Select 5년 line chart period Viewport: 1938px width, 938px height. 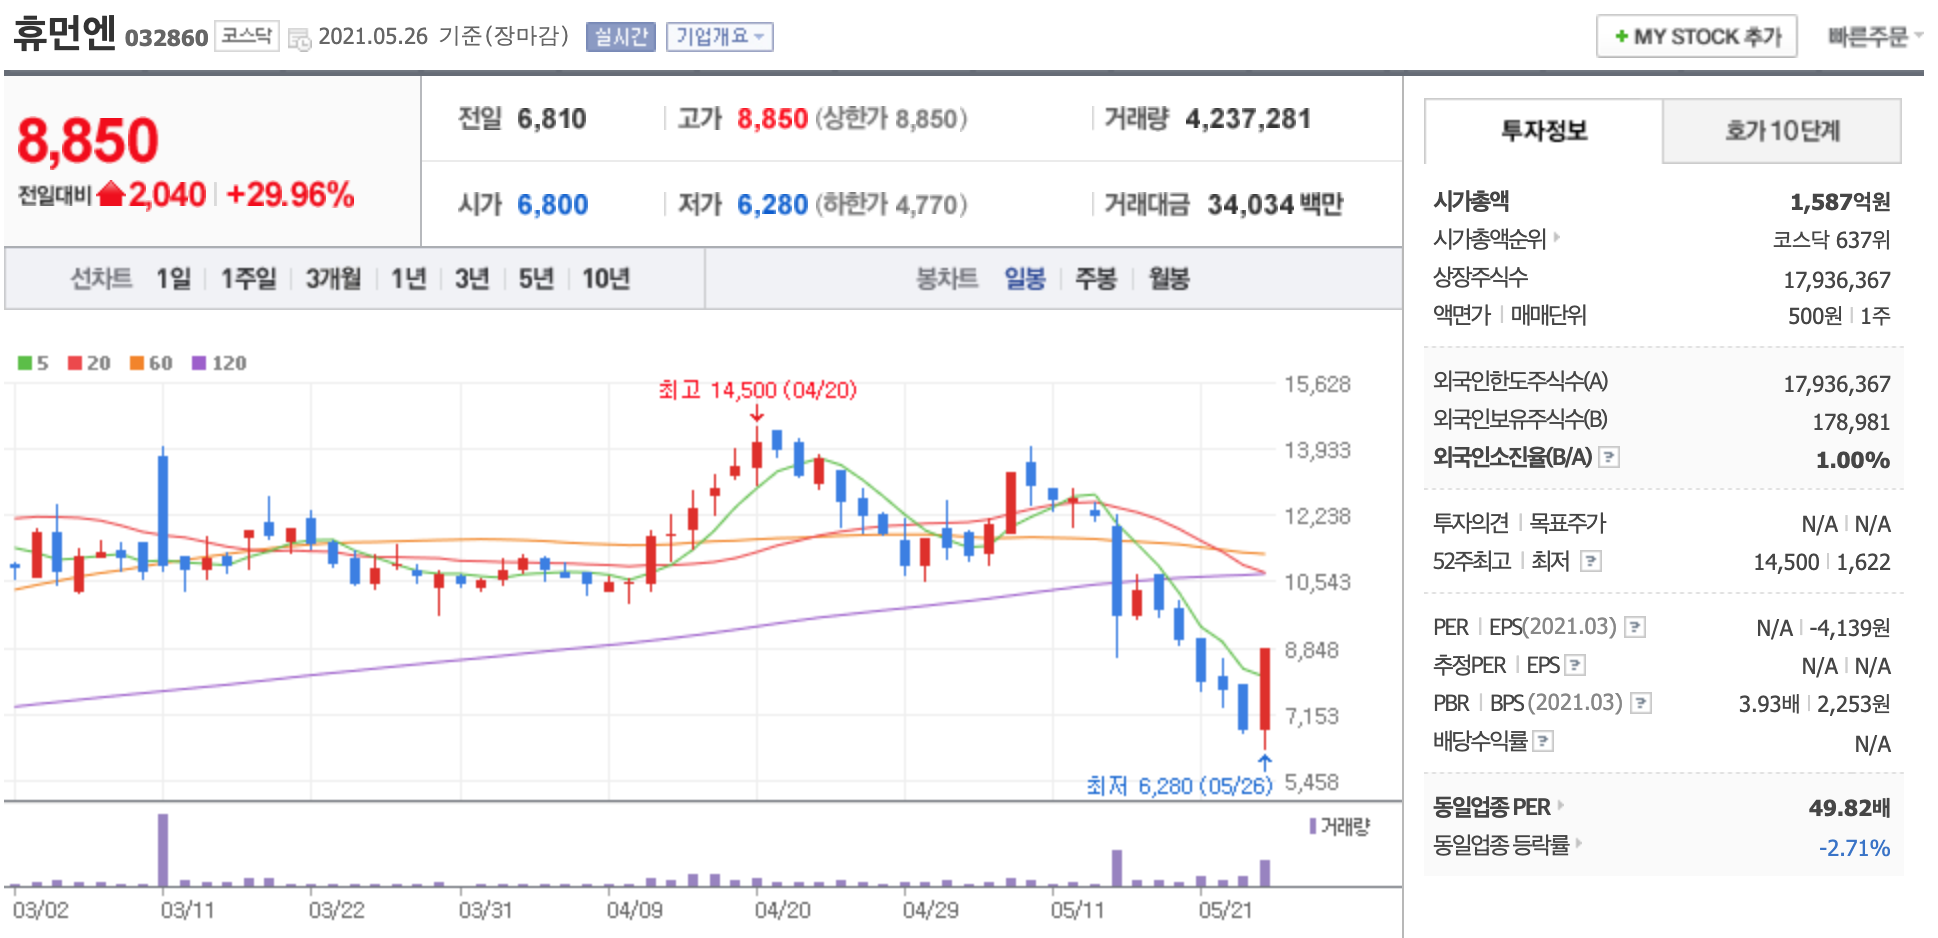[536, 278]
